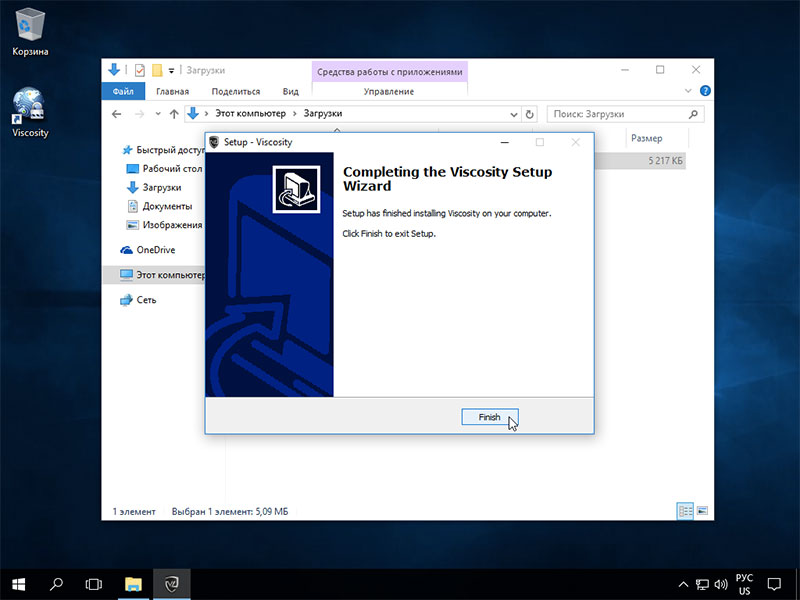Viewport: 800px width, 600px height.
Task: Open Документы in navigation pane
Action: click(159, 206)
